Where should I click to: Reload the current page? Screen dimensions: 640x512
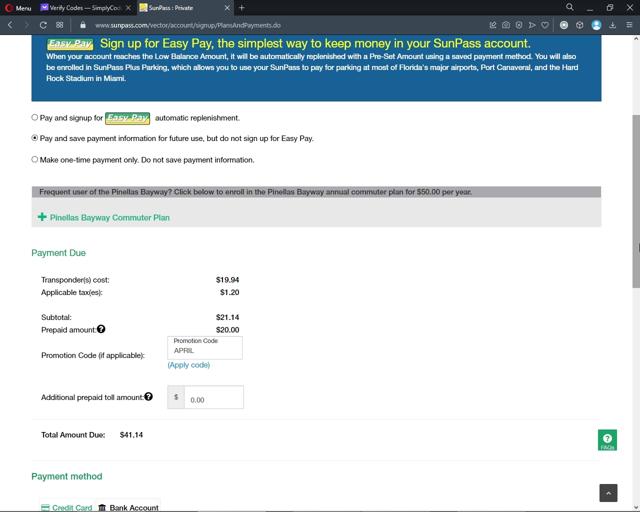tap(43, 25)
